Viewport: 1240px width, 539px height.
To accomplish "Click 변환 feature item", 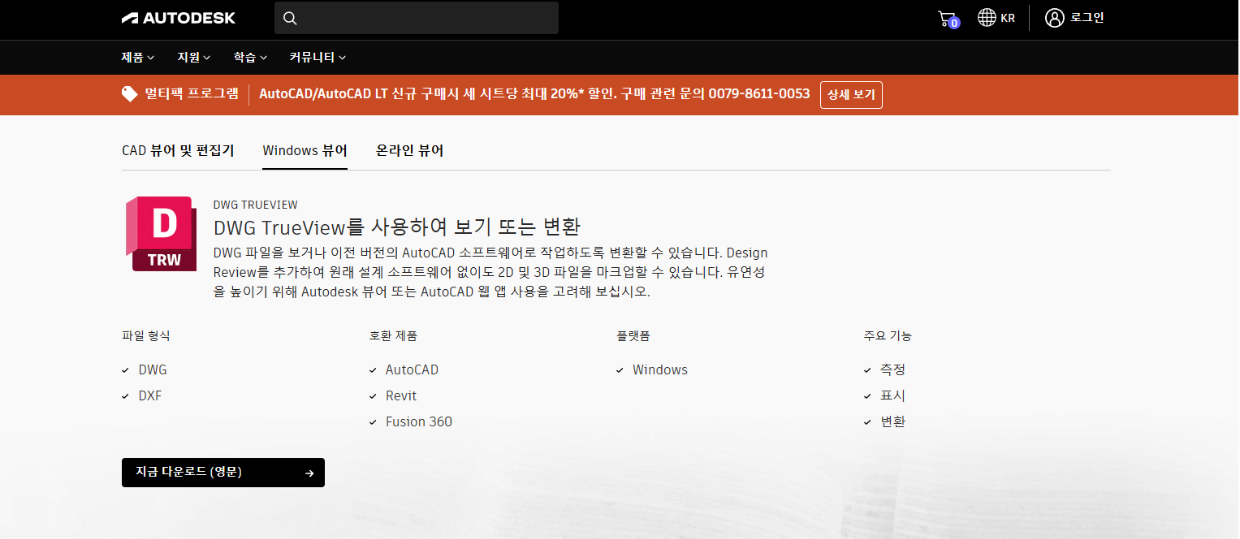I will pyautogui.click(x=893, y=422).
